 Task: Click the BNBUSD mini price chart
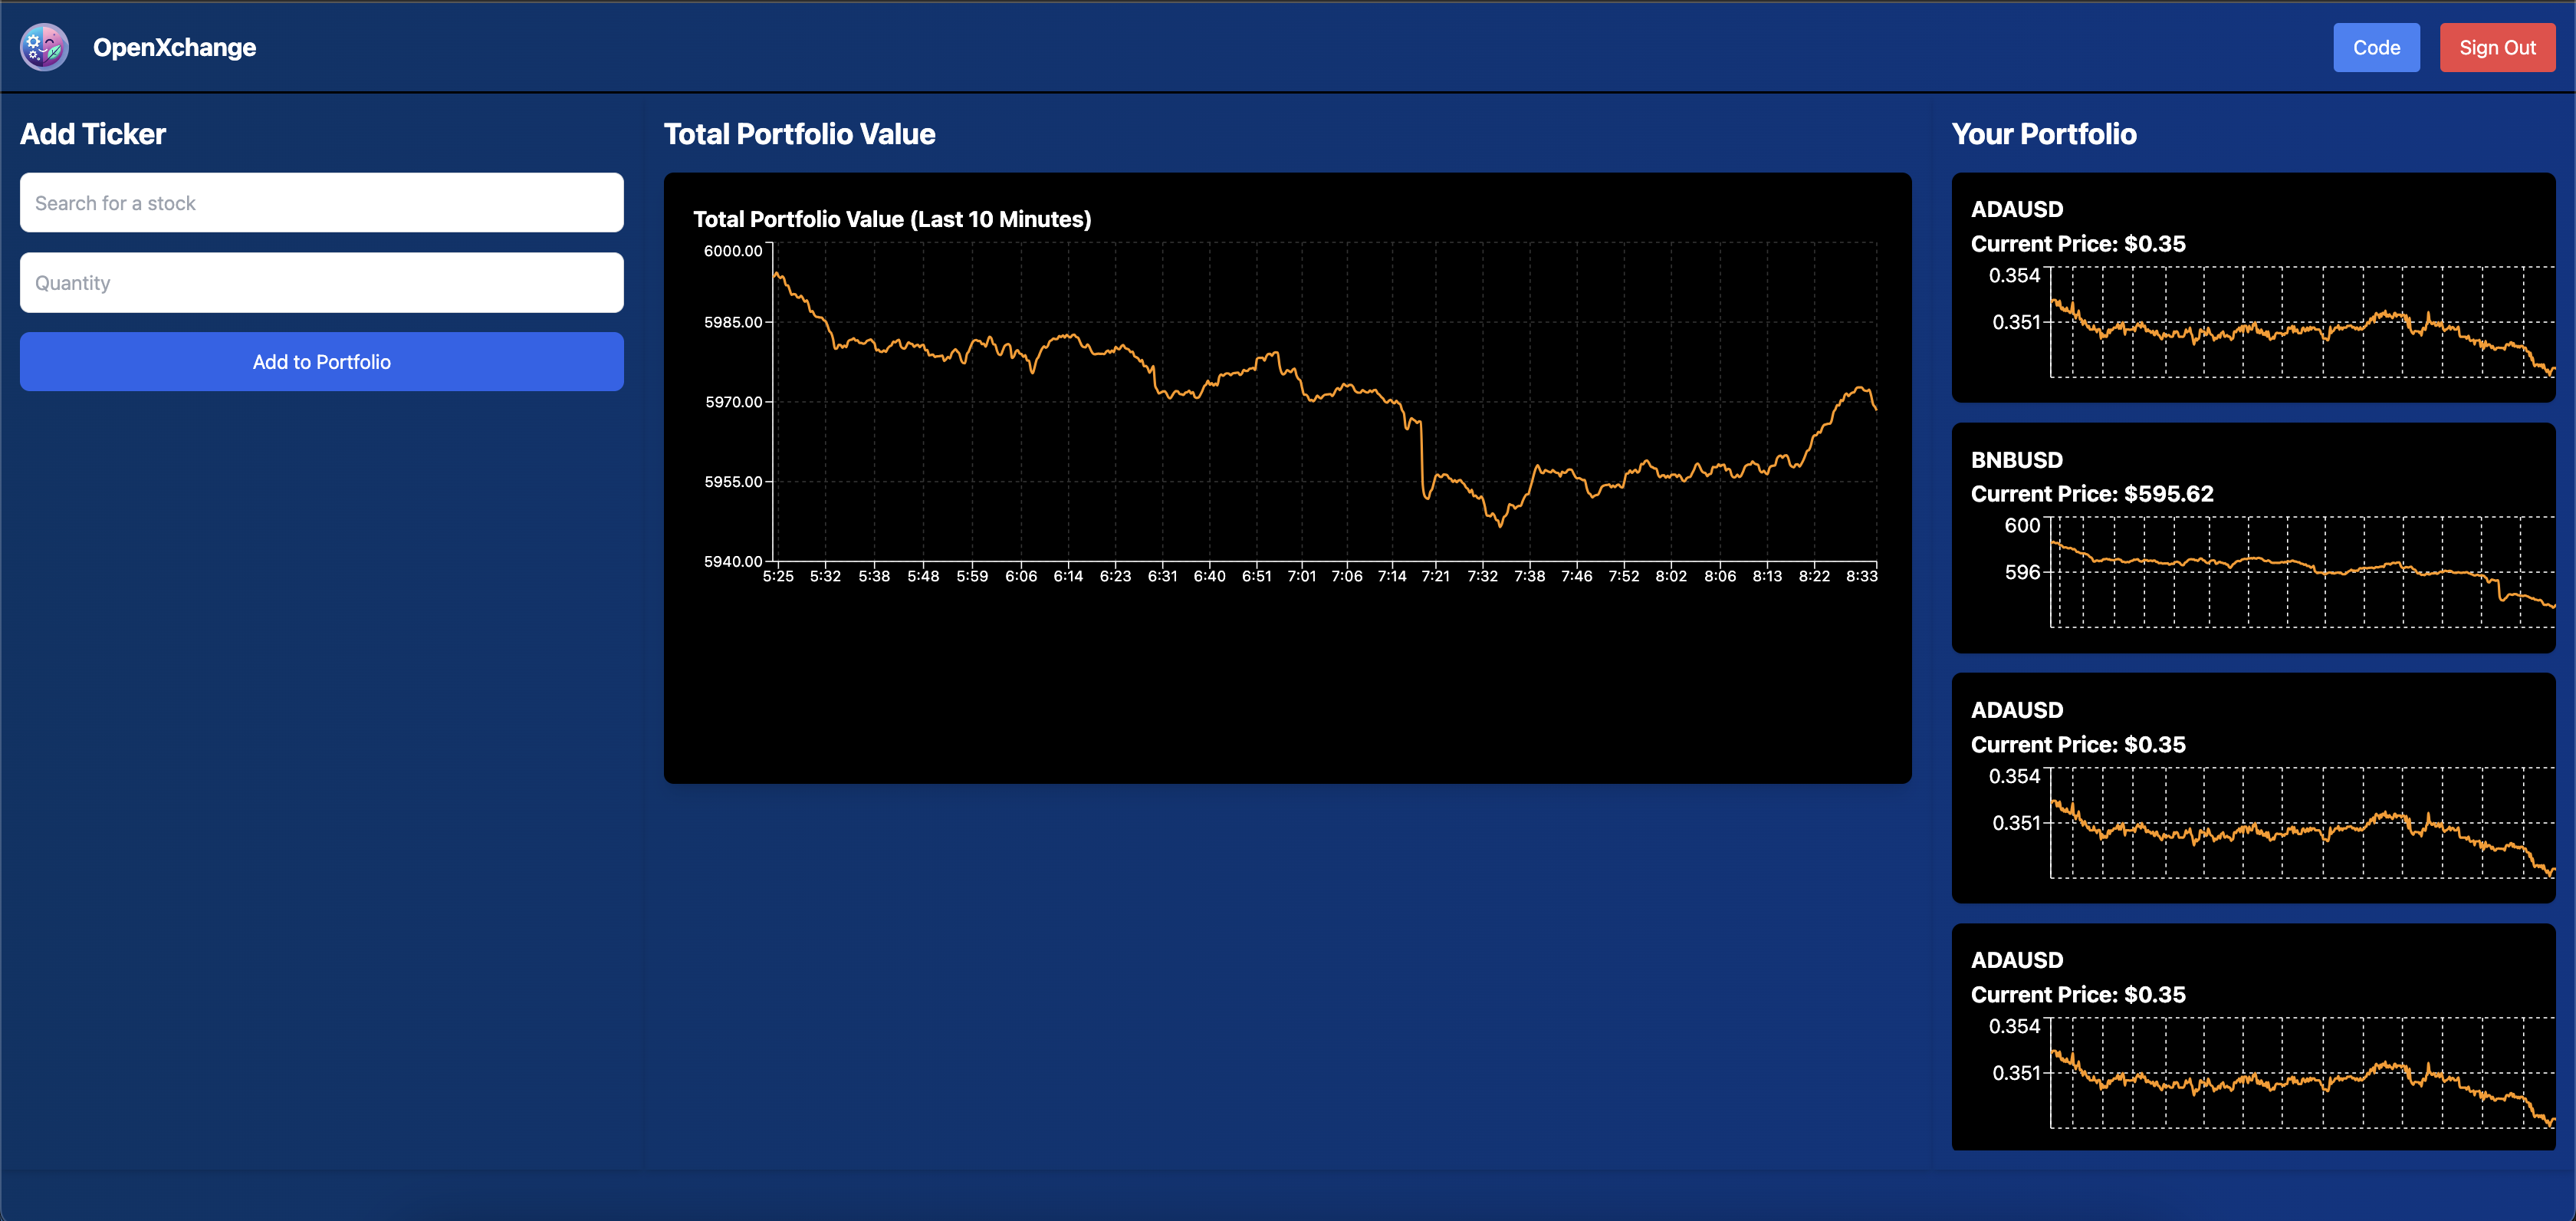(2300, 572)
